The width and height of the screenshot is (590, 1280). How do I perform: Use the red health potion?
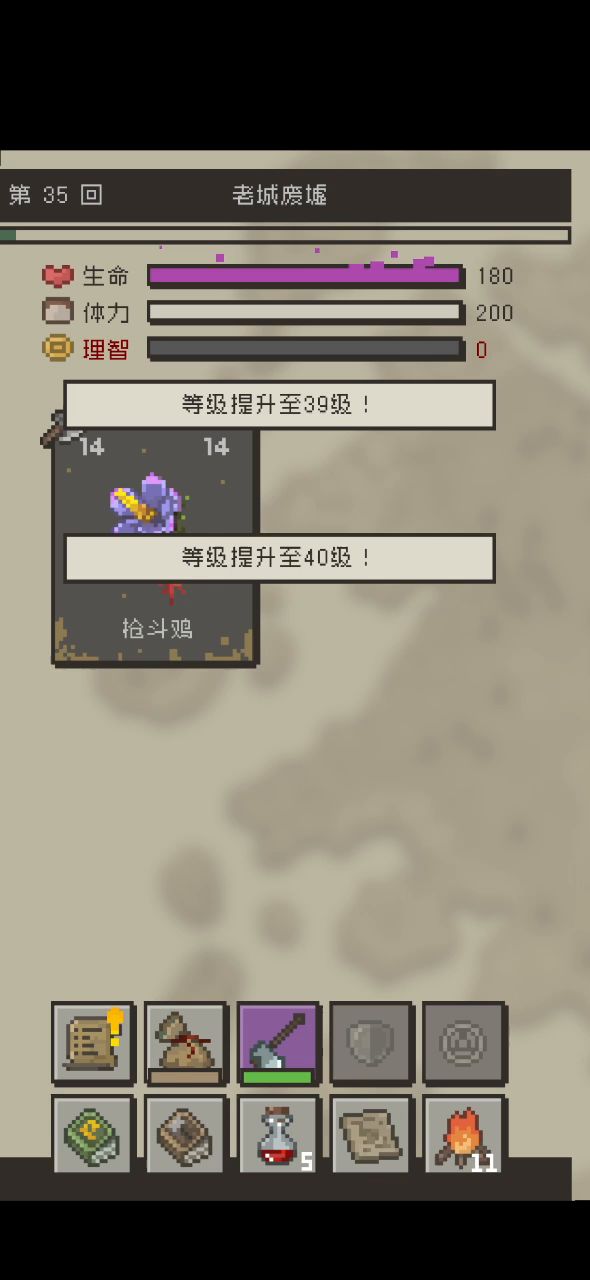click(x=279, y=1135)
